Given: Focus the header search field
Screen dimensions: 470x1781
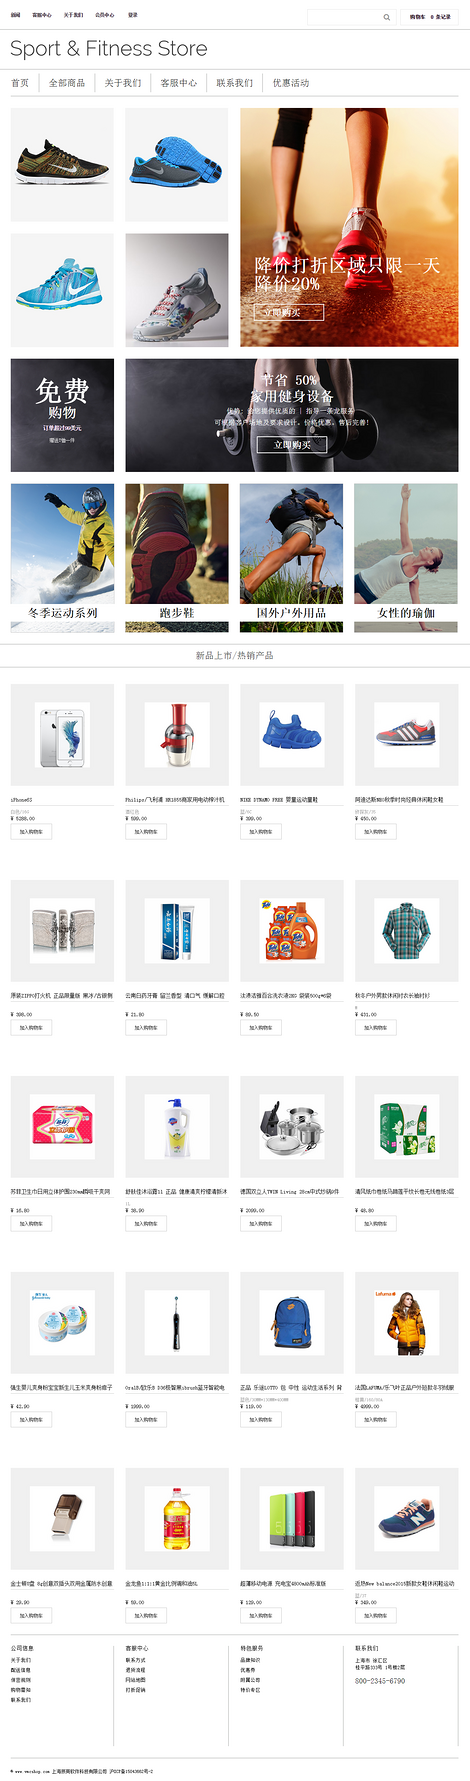Looking at the screenshot, I should click(345, 17).
